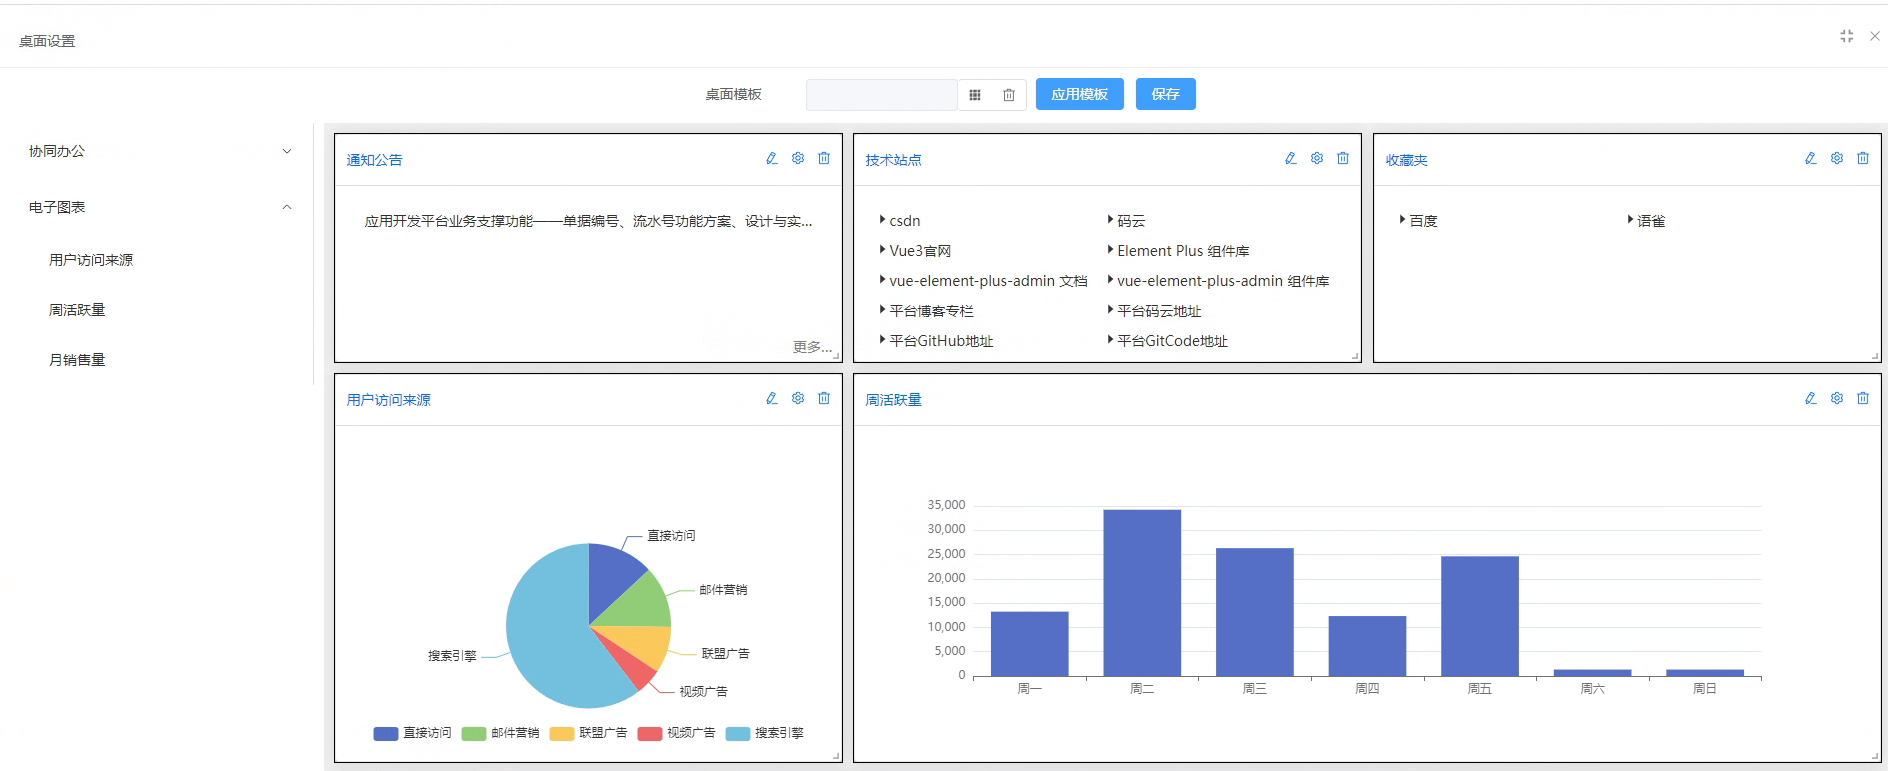Viewport: 1888px width, 771px height.
Task: Delete the 周活跃量 chart widget
Action: (1863, 398)
